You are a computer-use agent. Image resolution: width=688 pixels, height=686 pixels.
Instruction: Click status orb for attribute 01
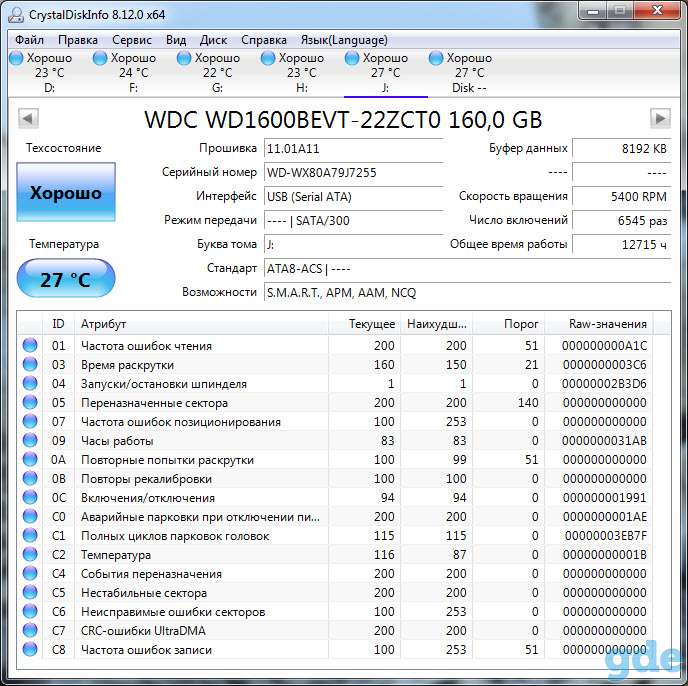click(30, 345)
